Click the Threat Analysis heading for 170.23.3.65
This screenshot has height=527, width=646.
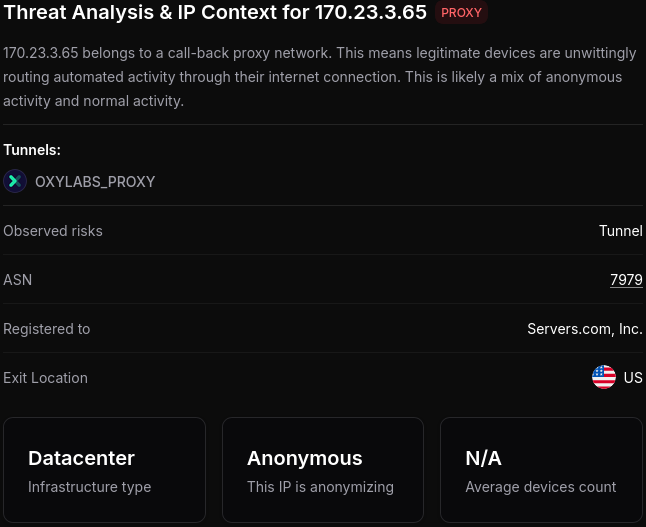coord(215,13)
